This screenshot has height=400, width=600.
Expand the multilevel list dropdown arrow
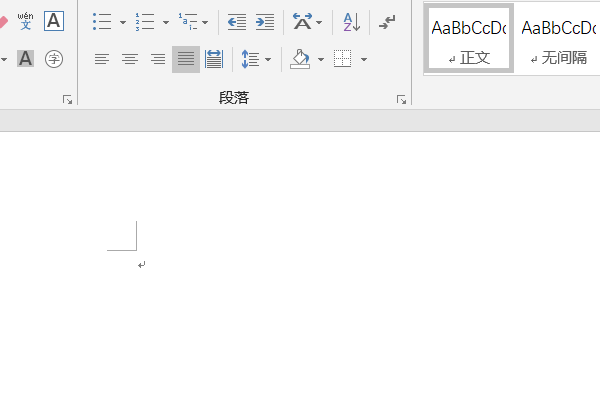point(205,22)
